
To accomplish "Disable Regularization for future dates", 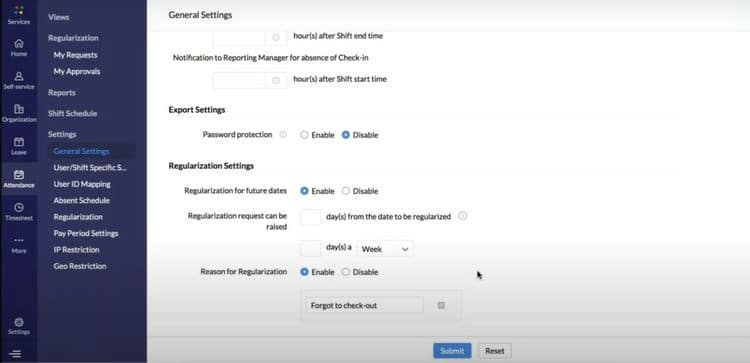I will tap(346, 191).
